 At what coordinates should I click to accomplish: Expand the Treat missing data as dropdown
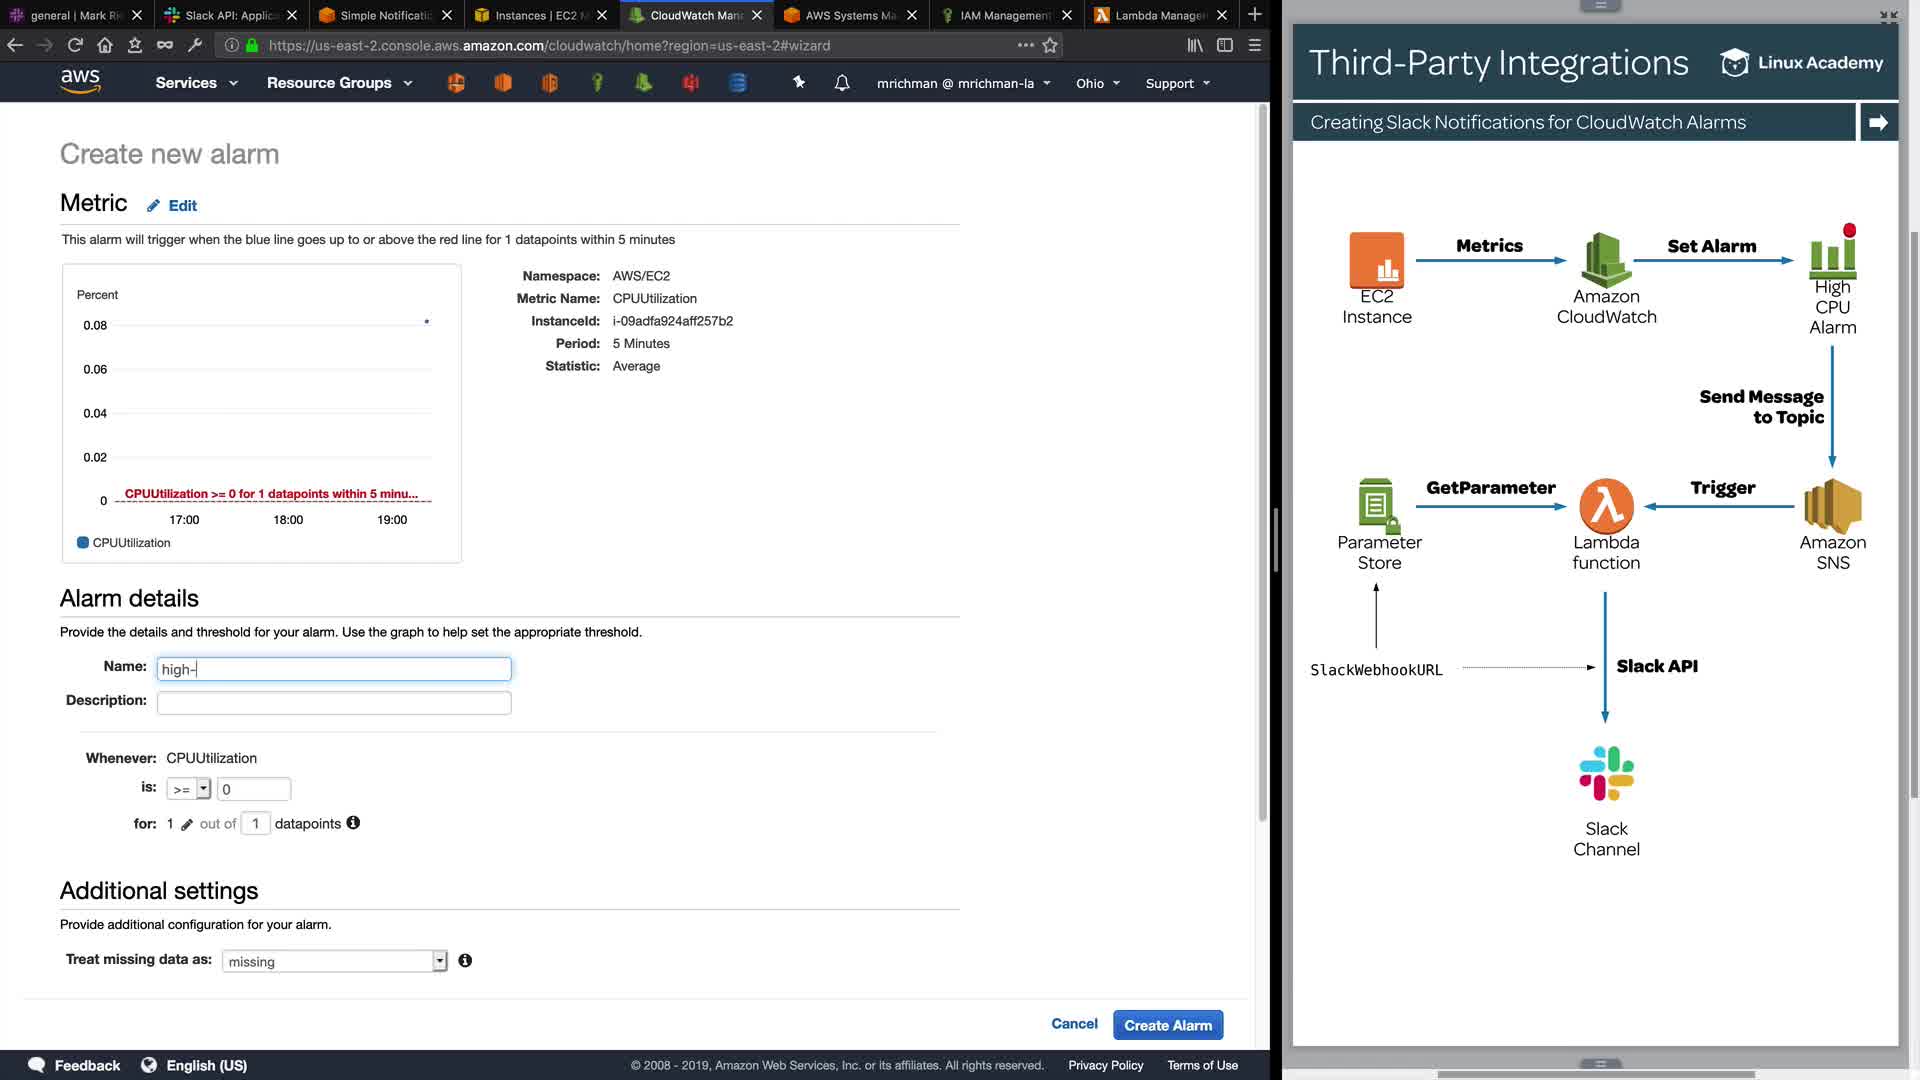pyautogui.click(x=334, y=961)
